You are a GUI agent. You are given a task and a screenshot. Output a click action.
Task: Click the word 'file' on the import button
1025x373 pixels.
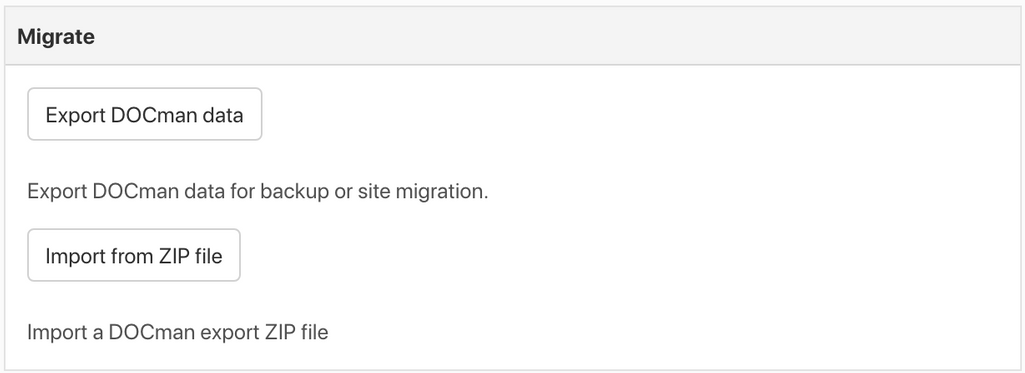(x=209, y=255)
